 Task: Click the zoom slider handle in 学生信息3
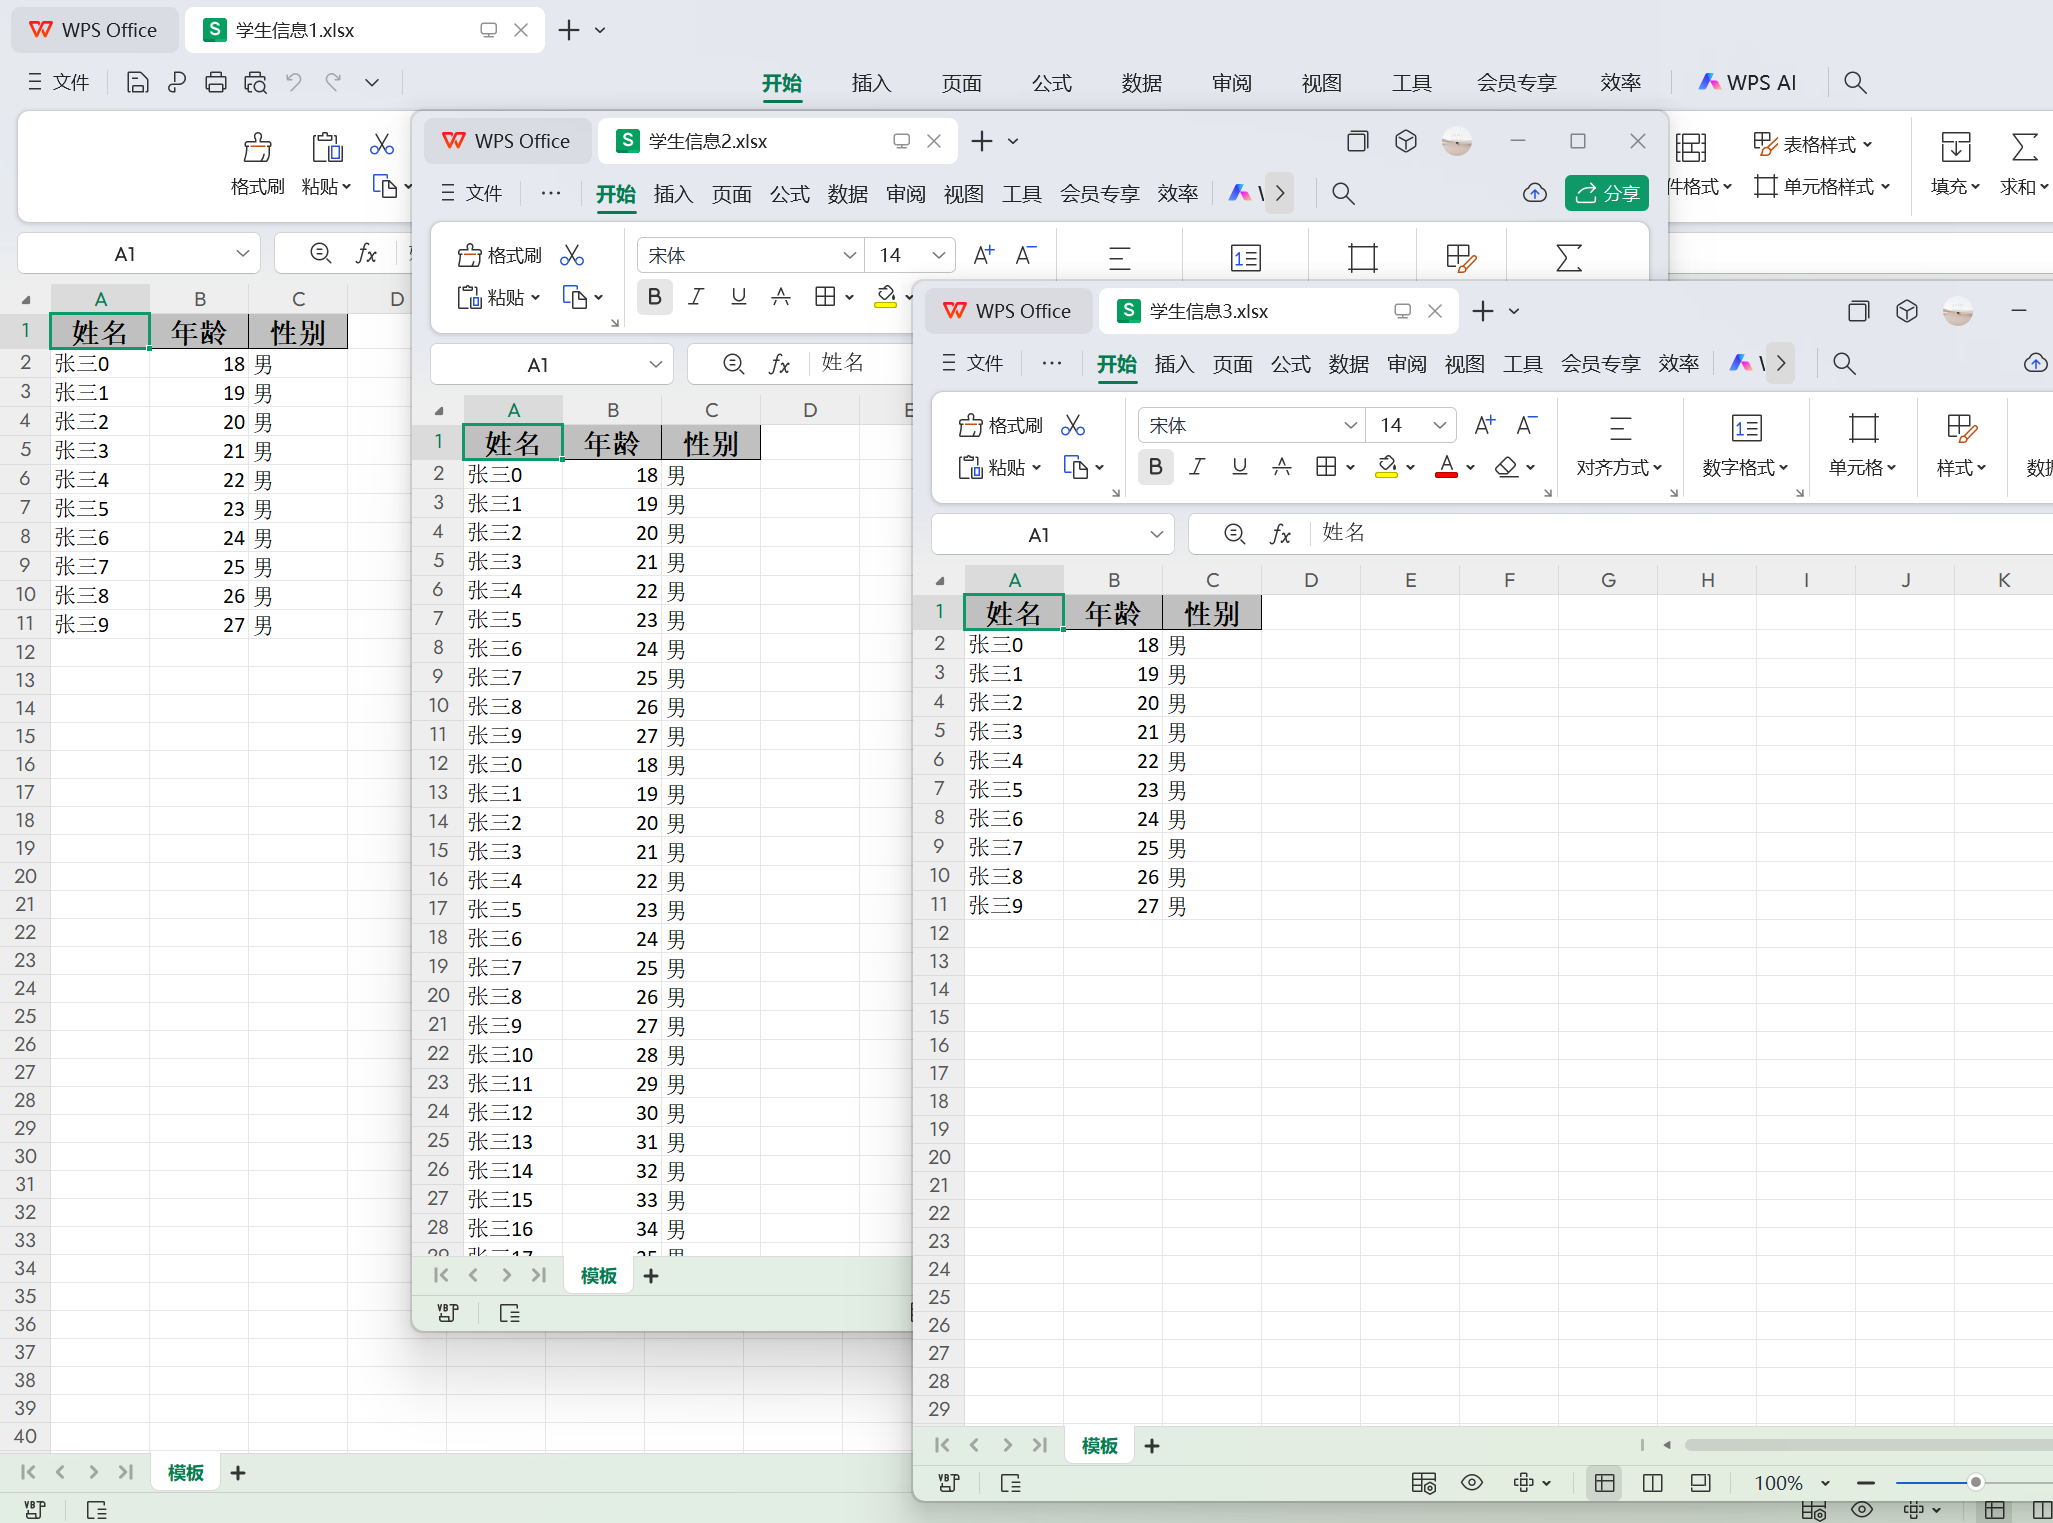(1976, 1483)
